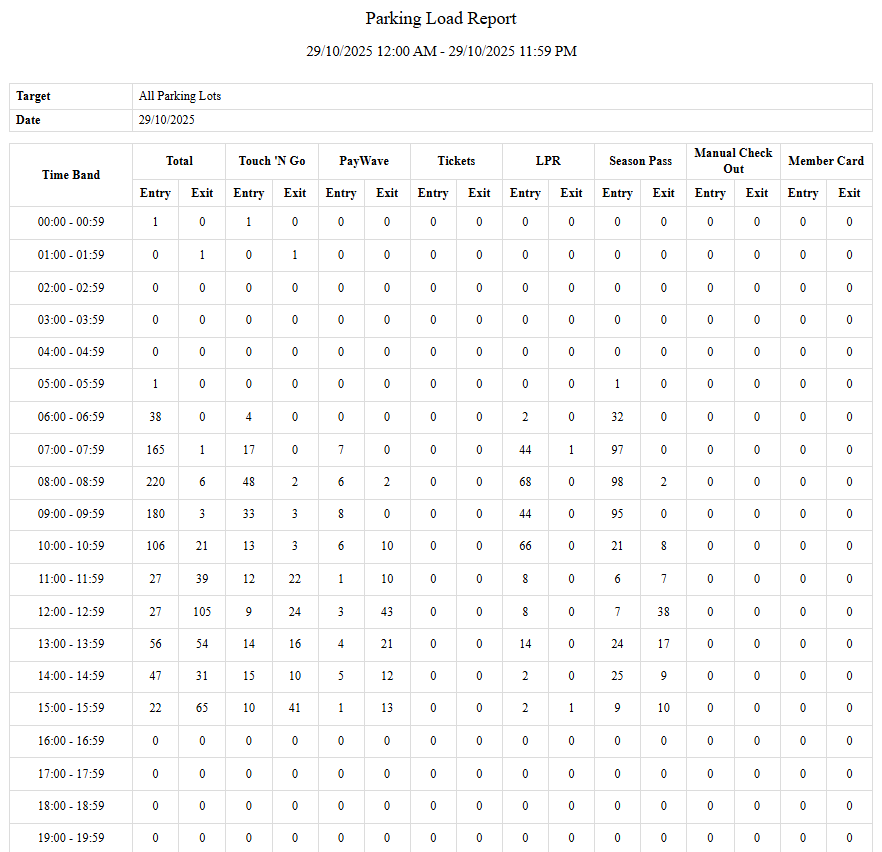Click LPR entry value 68
Screen dimensions: 882x852
click(x=525, y=482)
